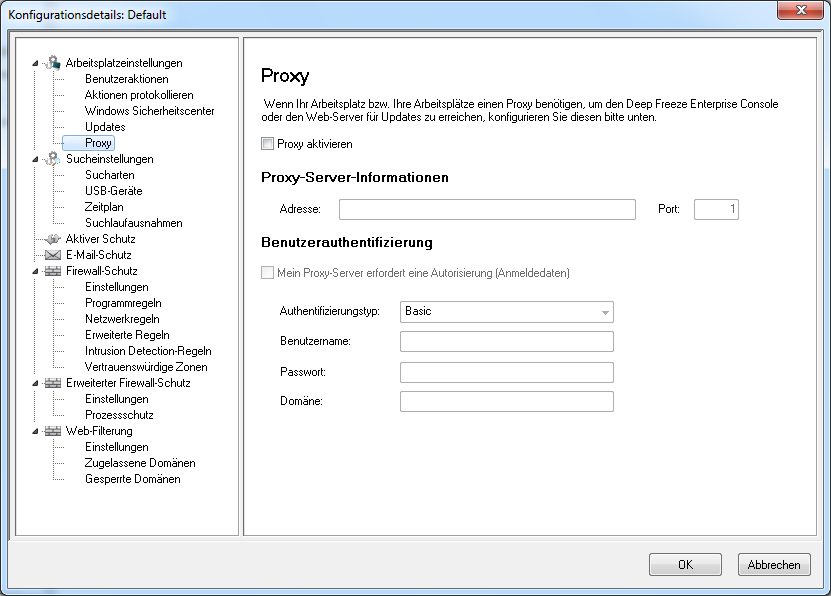The width and height of the screenshot is (831, 596).
Task: Collapse the Erweiterter Firewall-Schutz tree node
Action: 35,383
